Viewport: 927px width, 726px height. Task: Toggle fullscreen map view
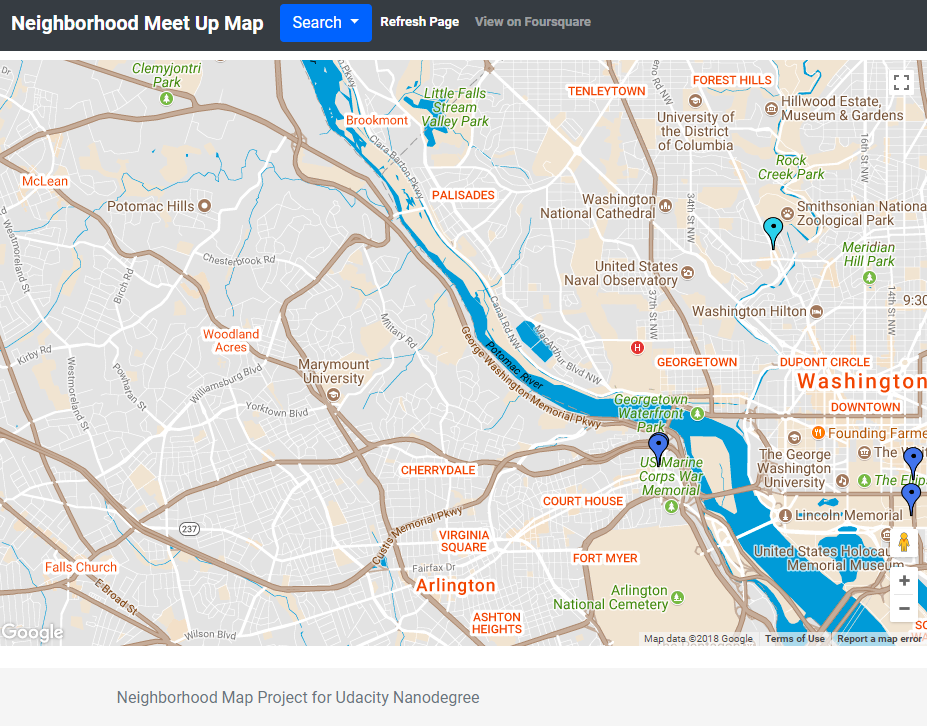pyautogui.click(x=901, y=82)
